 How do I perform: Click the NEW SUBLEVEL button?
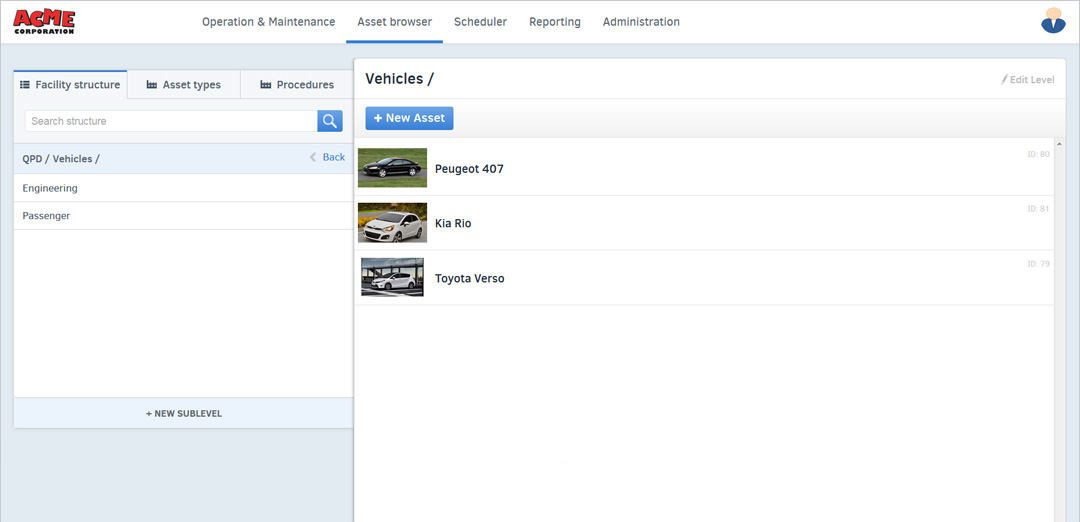[x=184, y=413]
